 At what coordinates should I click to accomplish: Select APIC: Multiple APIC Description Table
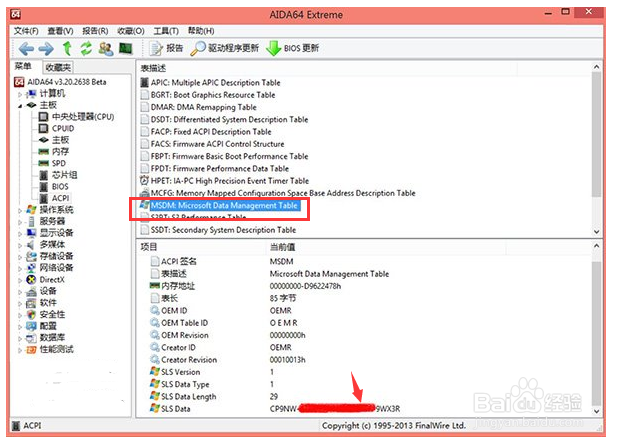[211, 83]
